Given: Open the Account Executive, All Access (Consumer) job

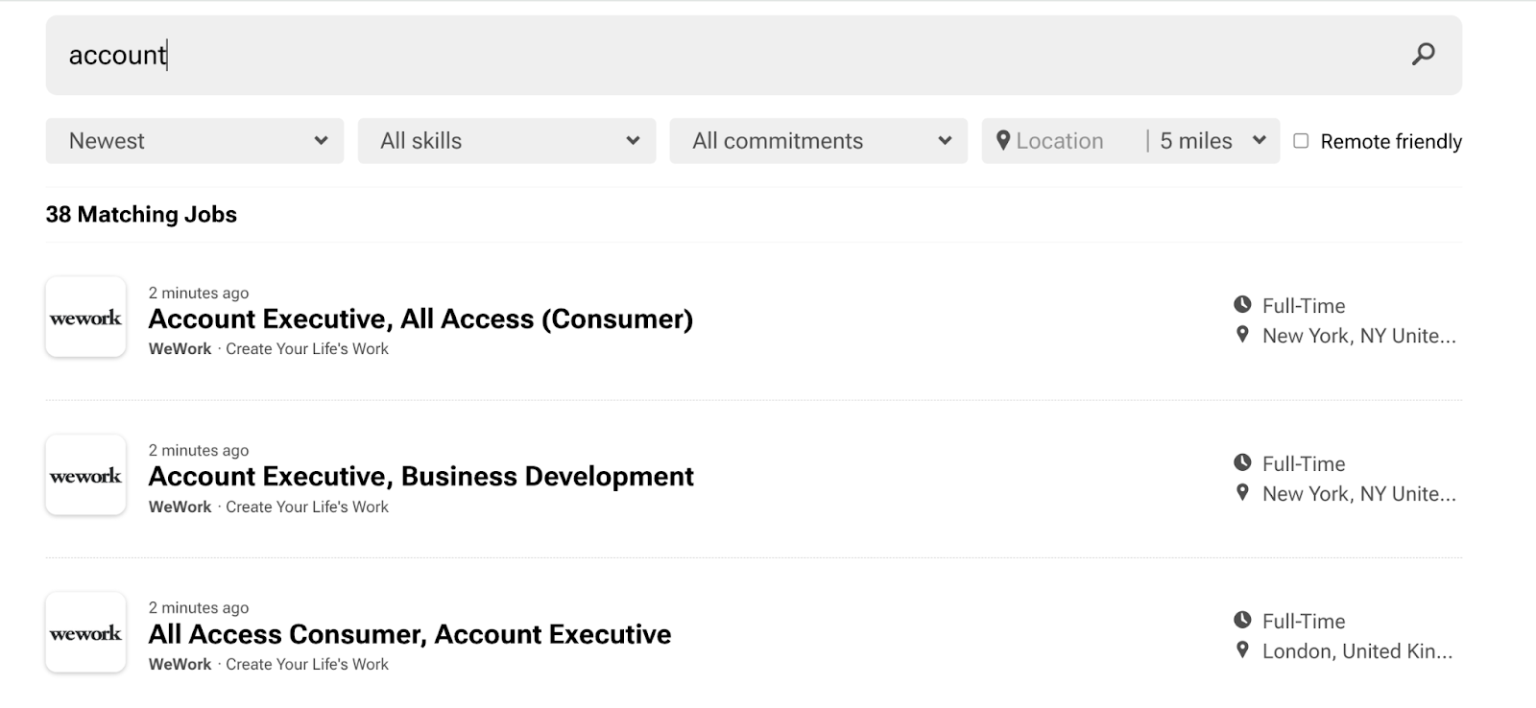Looking at the screenshot, I should [420, 318].
